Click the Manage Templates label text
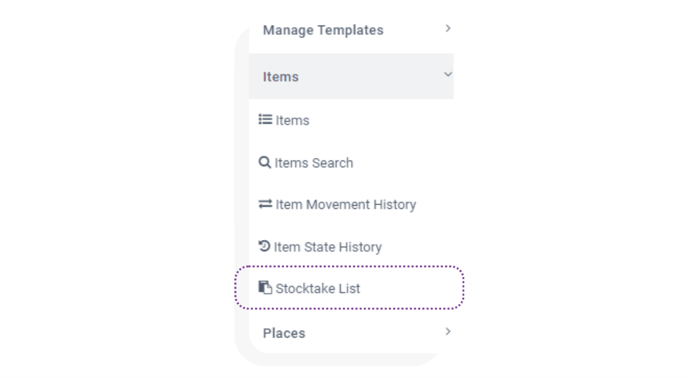 point(323,30)
